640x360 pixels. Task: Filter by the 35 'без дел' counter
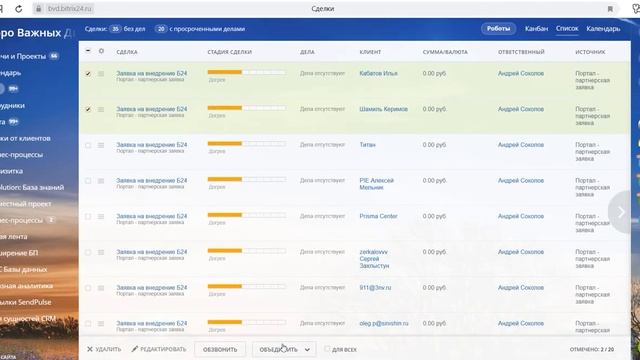(127, 29)
